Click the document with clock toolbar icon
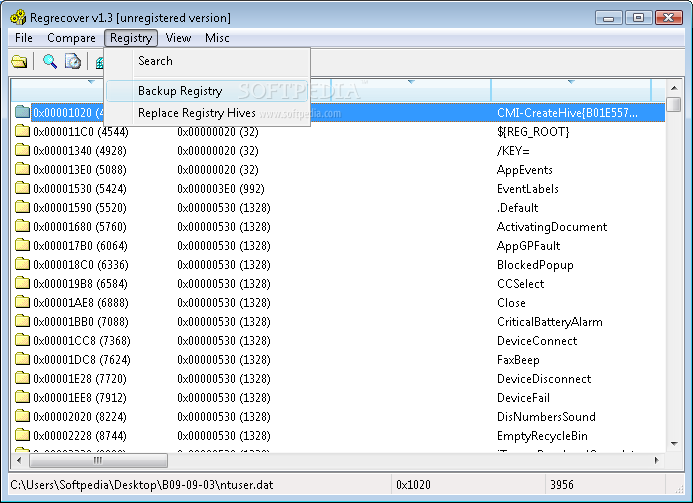693x503 pixels. pos(73,61)
